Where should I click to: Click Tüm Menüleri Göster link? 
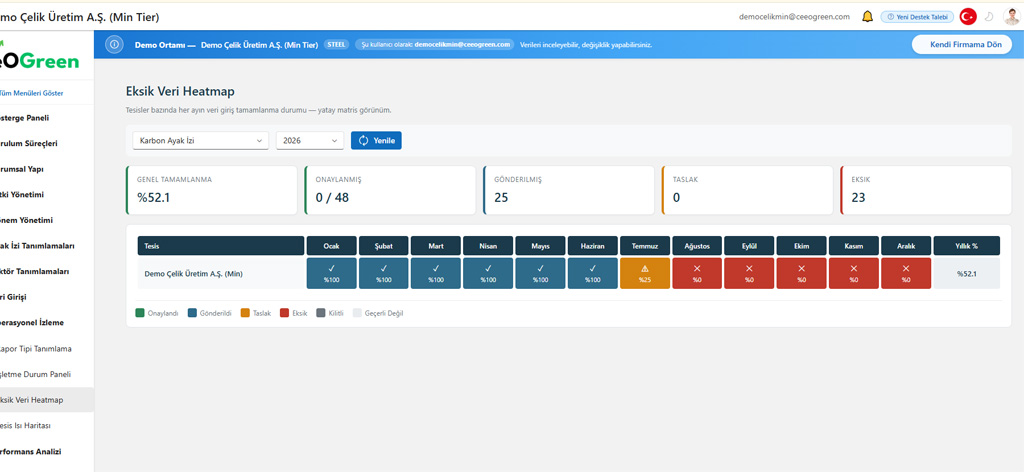(x=32, y=93)
